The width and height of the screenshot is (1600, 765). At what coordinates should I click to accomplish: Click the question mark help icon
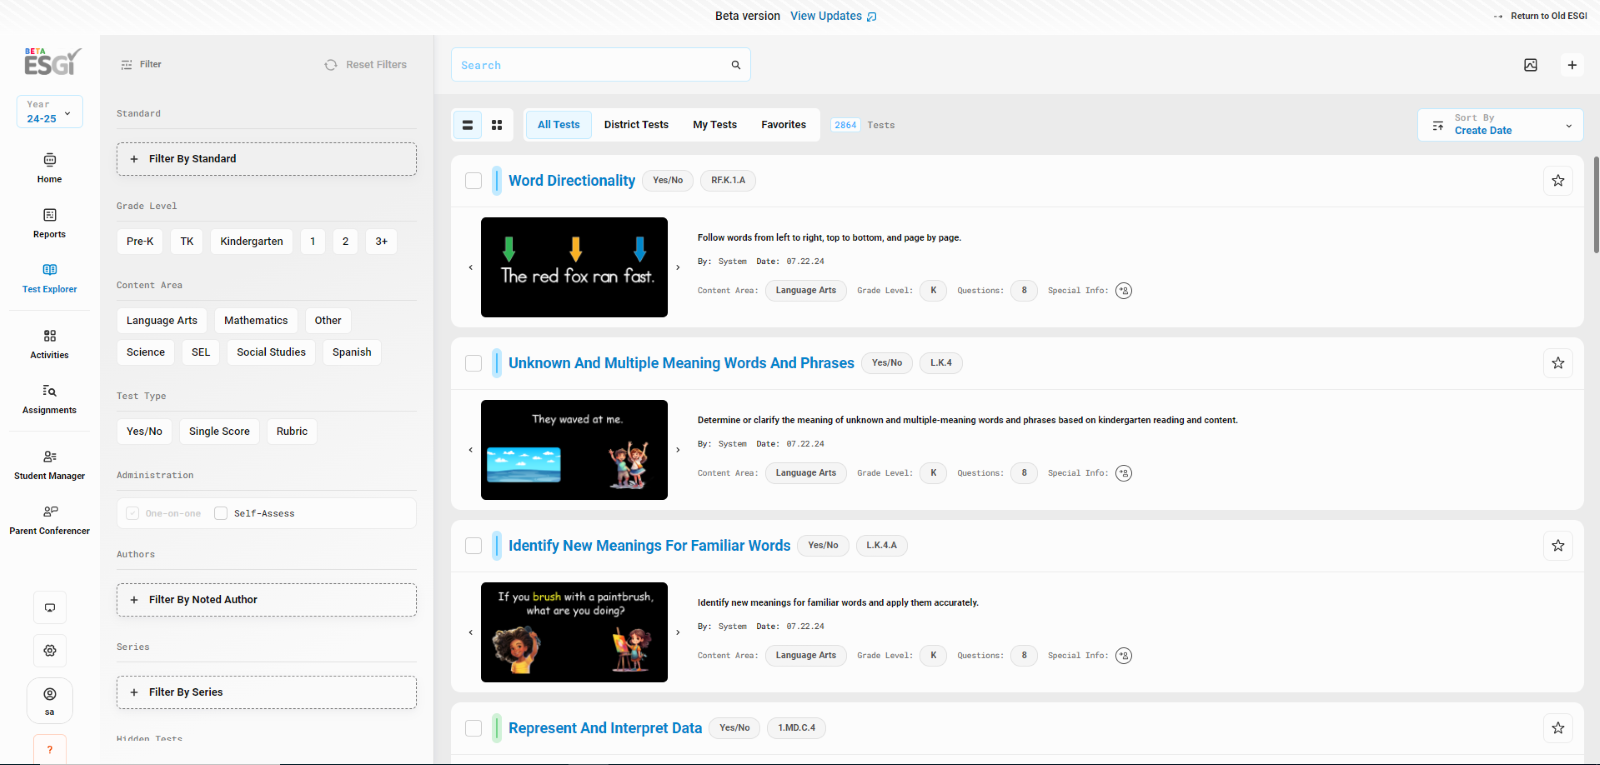[x=50, y=749]
